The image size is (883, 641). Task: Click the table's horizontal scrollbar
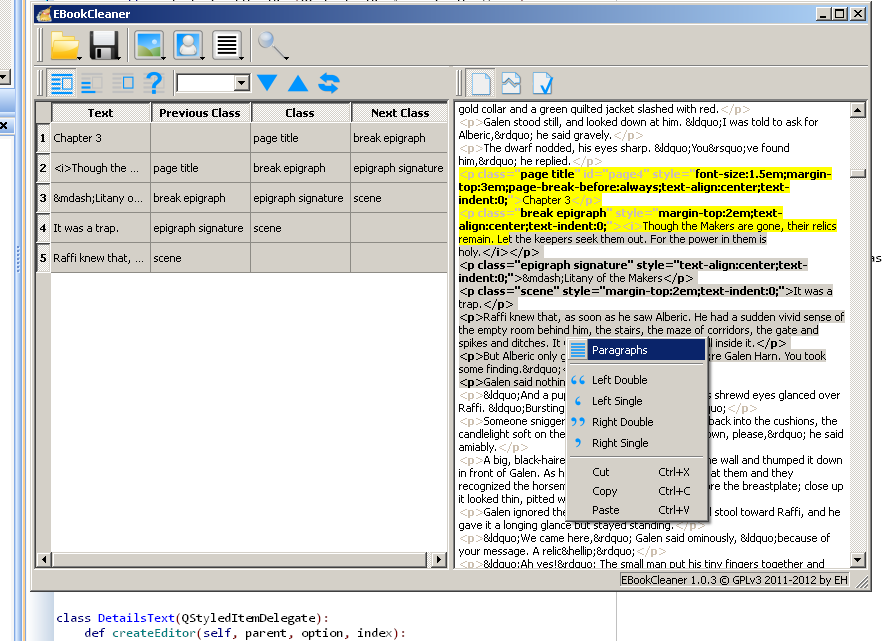[242, 559]
